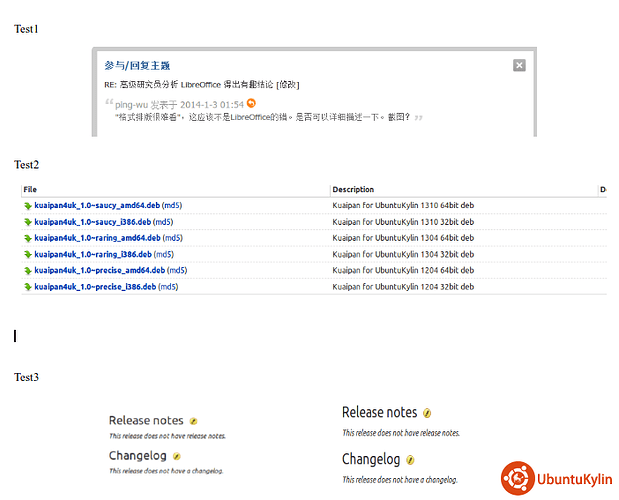
Task: Click download arrow for saucy_i386.deb
Action: [28, 222]
